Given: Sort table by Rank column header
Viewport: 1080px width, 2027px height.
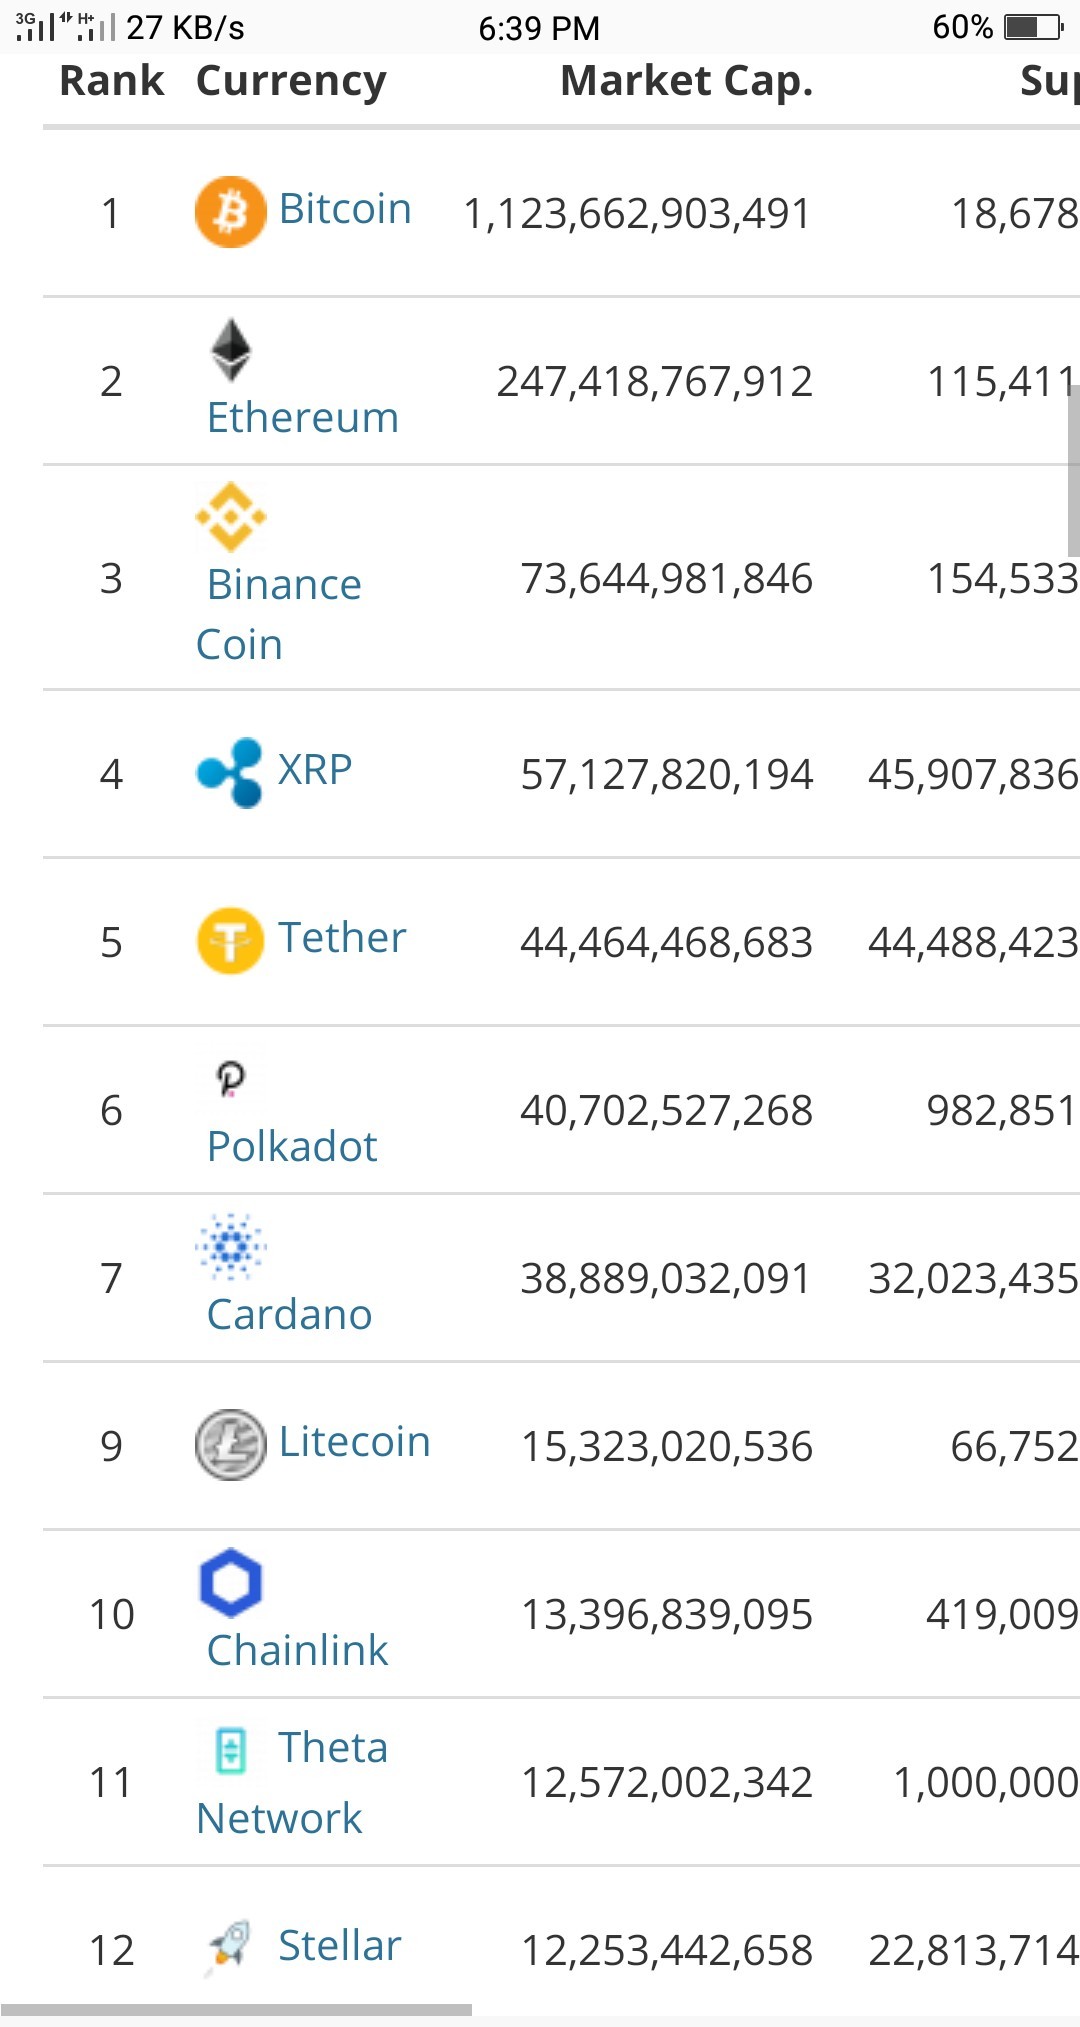Looking at the screenshot, I should 112,81.
